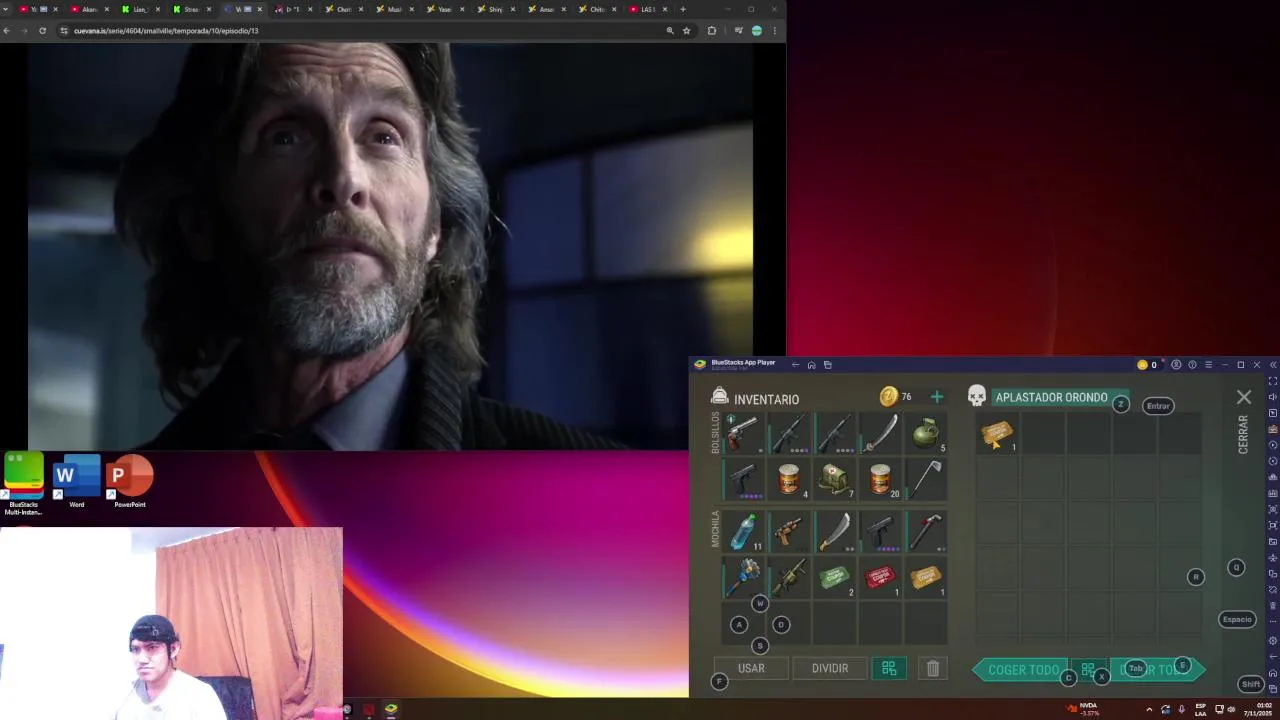Select the green grenade launcher
1280x720 pixels.
point(788,577)
